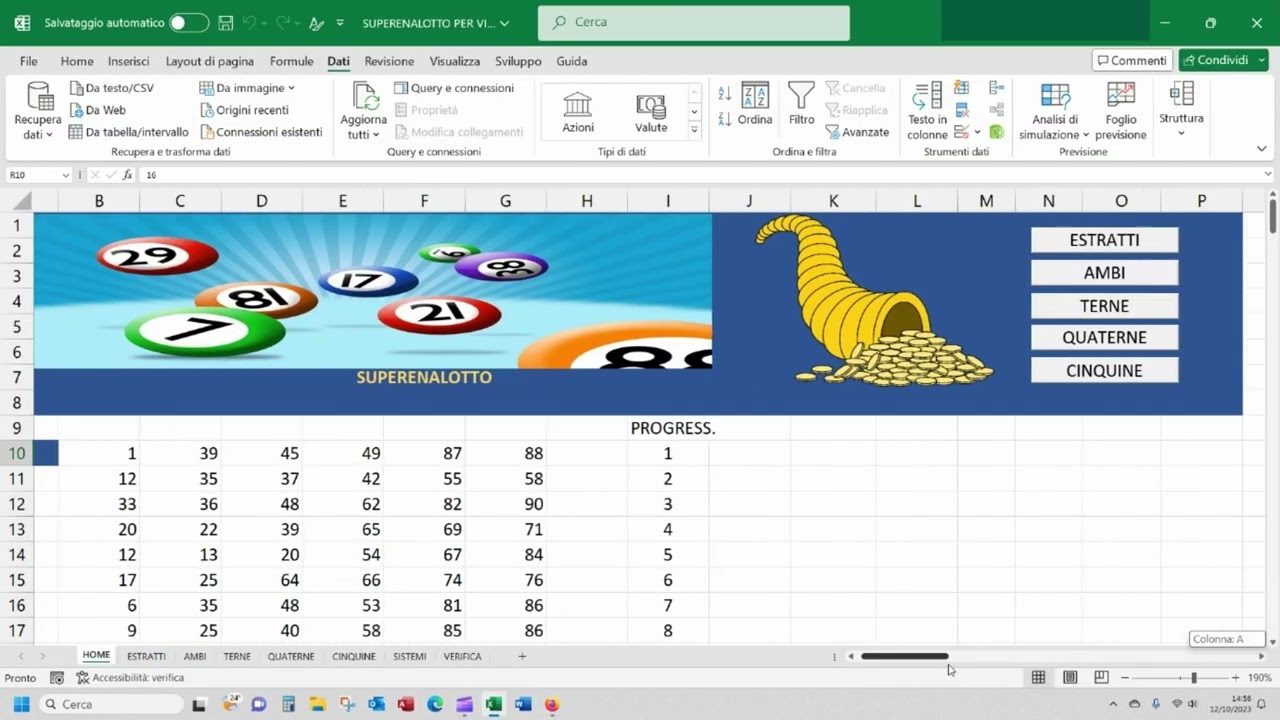The width and height of the screenshot is (1280, 720).
Task: Open the File menu
Action: [29, 61]
